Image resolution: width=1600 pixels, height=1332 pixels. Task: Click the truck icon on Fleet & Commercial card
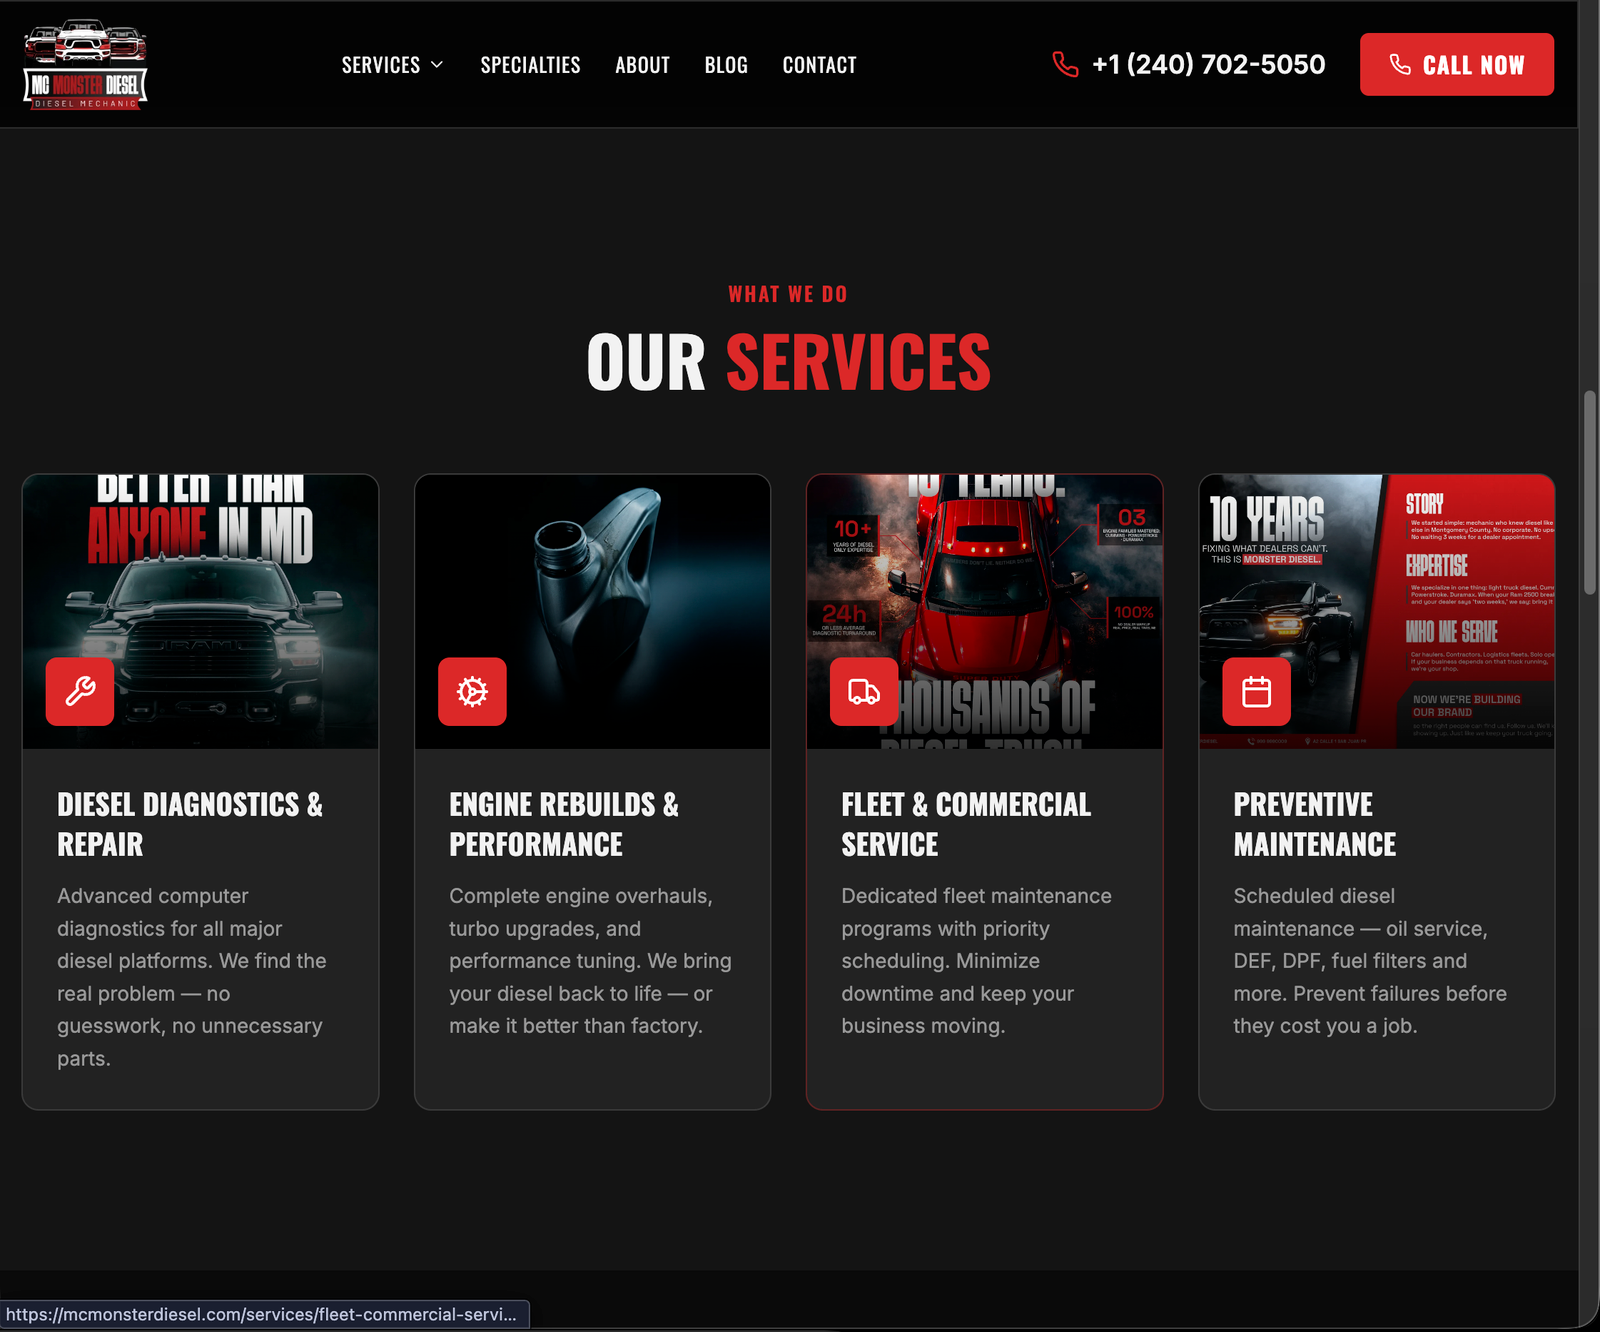point(864,691)
